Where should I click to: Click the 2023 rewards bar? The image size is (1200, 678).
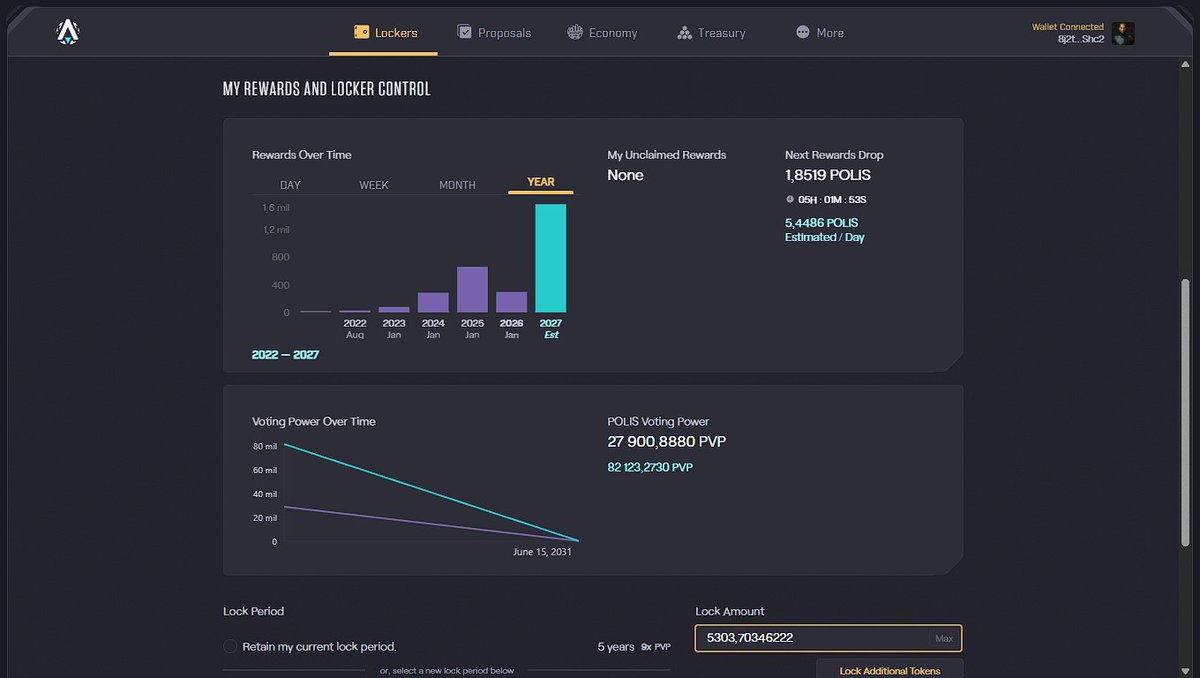coord(394,310)
